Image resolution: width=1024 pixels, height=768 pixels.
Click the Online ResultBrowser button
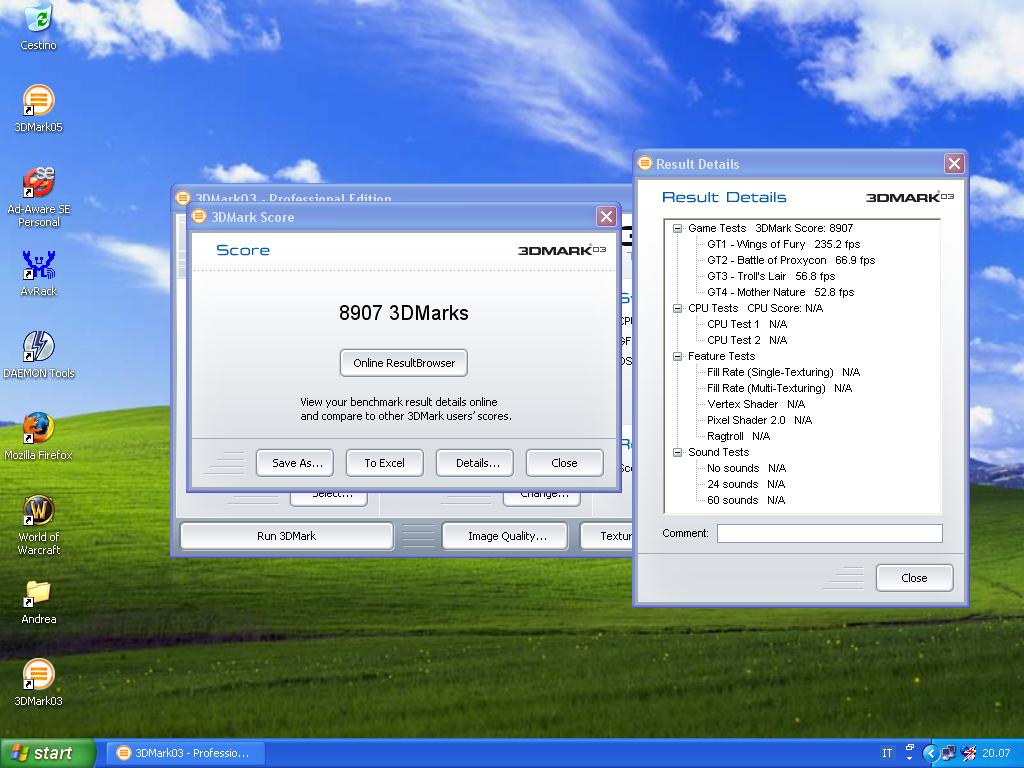click(404, 363)
